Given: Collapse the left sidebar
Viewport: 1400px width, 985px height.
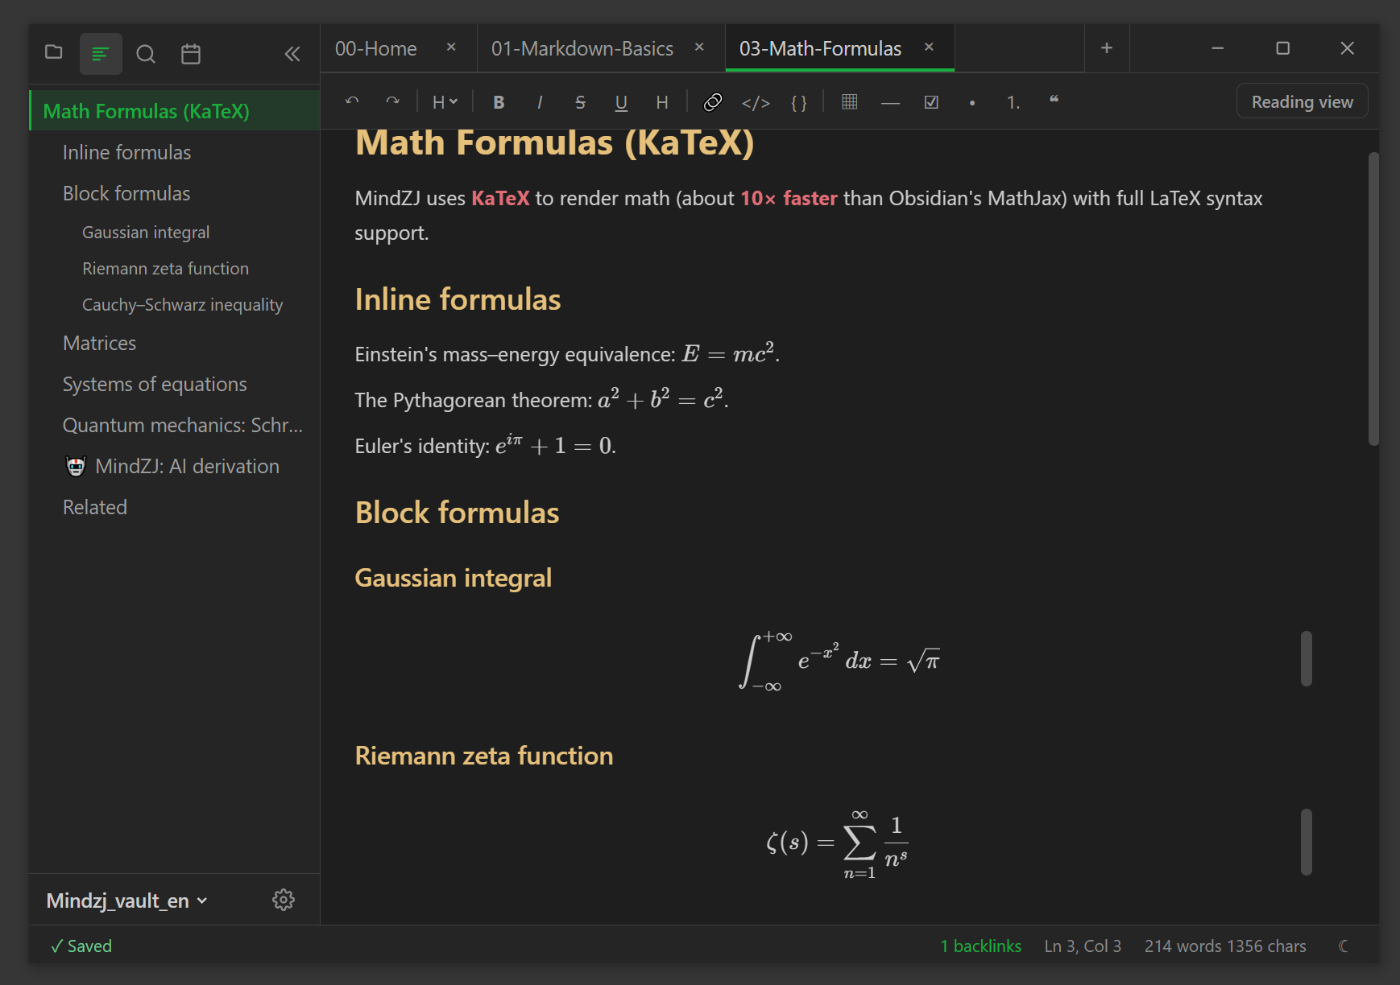Looking at the screenshot, I should pos(292,54).
